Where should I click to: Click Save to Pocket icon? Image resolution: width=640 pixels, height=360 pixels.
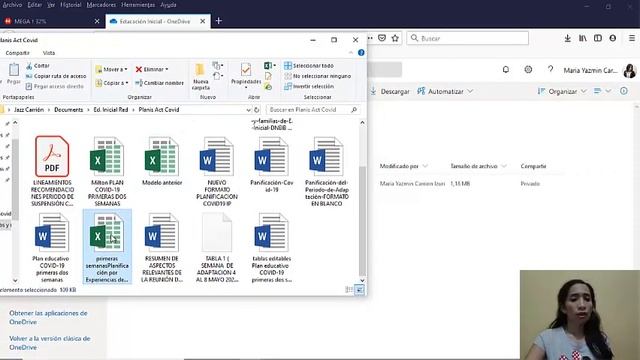point(382,38)
